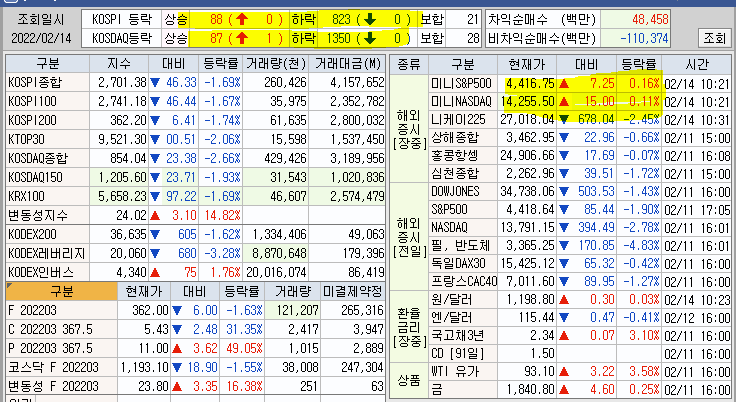This screenshot has height=402, width=736.
Task: Click the 종류 column header
Action: coord(409,64)
